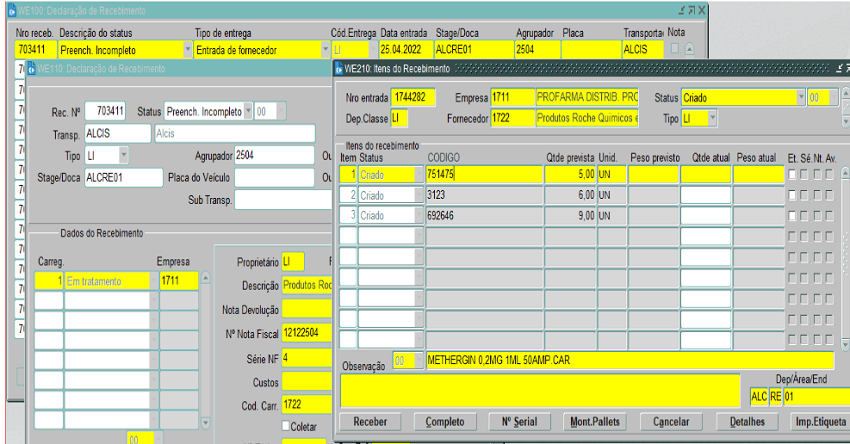The image size is (850, 444).
Task: Click the scroll arrow beside Nota column
Action: pyautogui.click(x=689, y=48)
